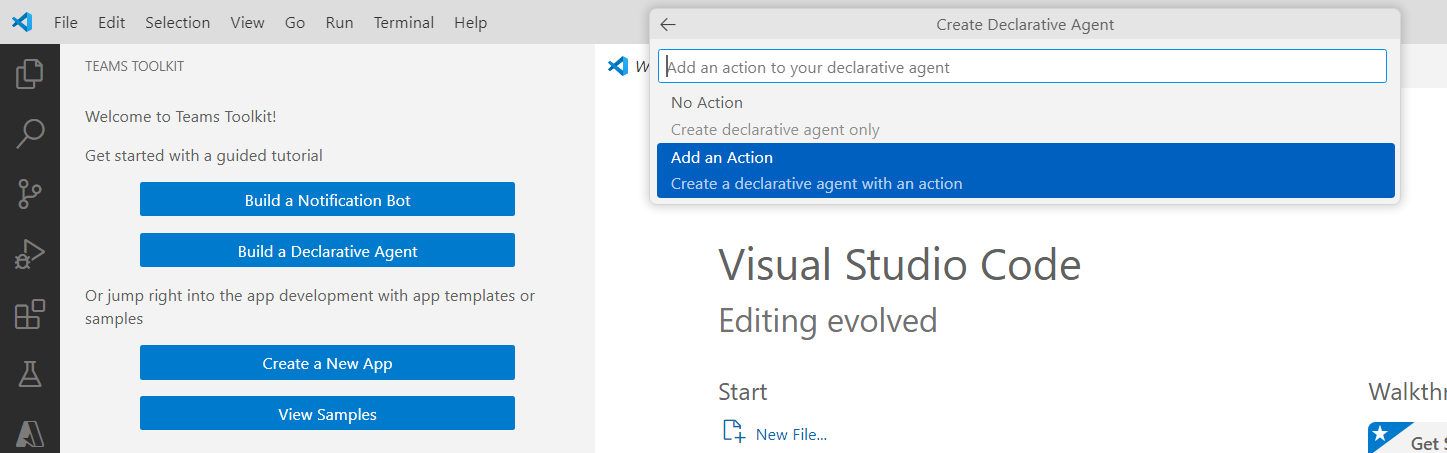The width and height of the screenshot is (1447, 453).
Task: Open the Source Control view icon
Action: point(30,194)
